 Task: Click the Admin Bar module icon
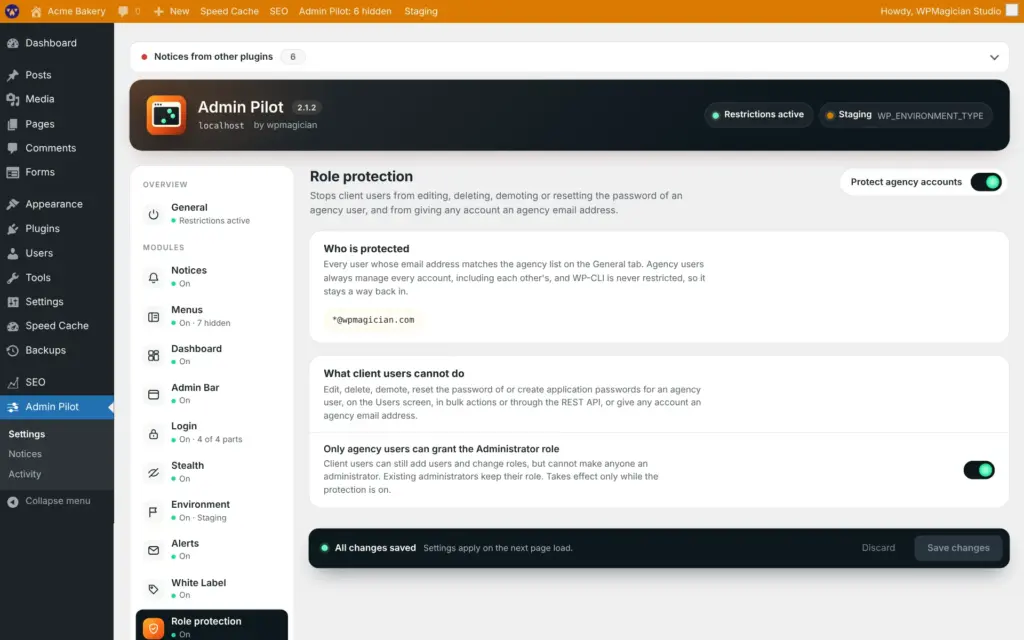153,394
